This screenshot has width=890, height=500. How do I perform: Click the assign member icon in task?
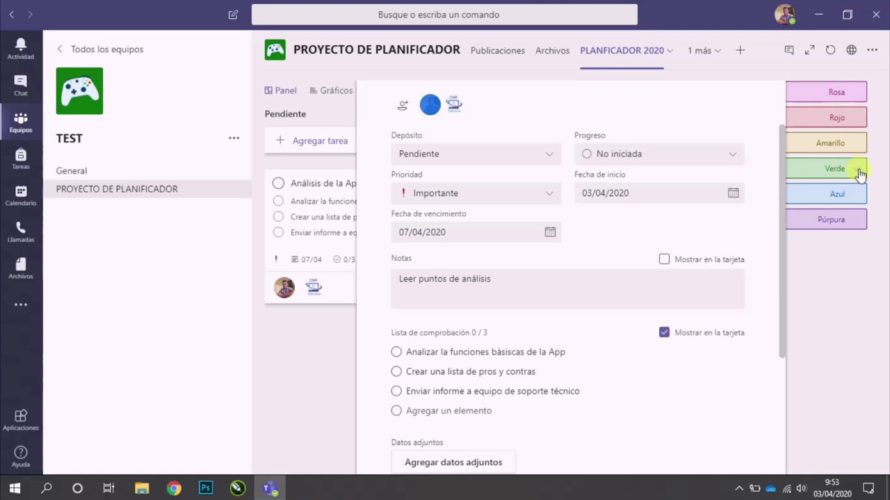(x=402, y=105)
